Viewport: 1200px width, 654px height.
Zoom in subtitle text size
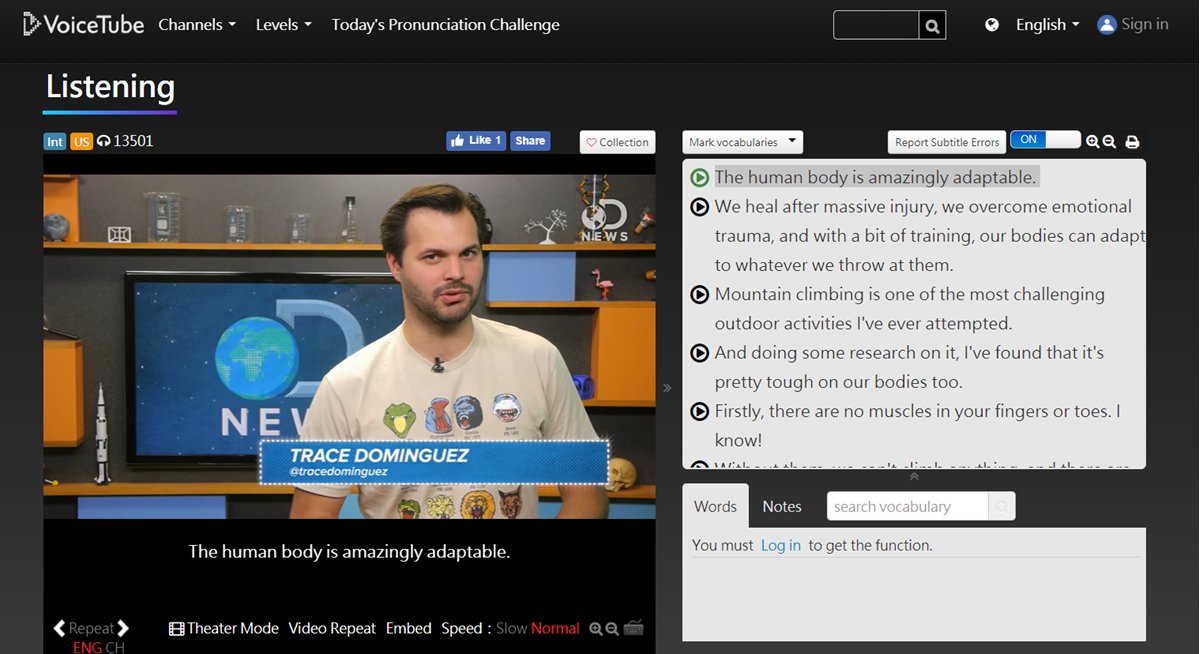(1093, 142)
